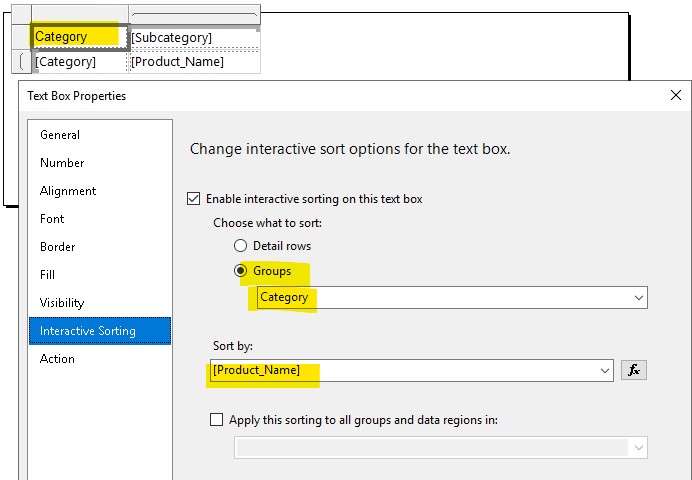Select the Groups radio button
The height and width of the screenshot is (480, 692).
tap(240, 271)
